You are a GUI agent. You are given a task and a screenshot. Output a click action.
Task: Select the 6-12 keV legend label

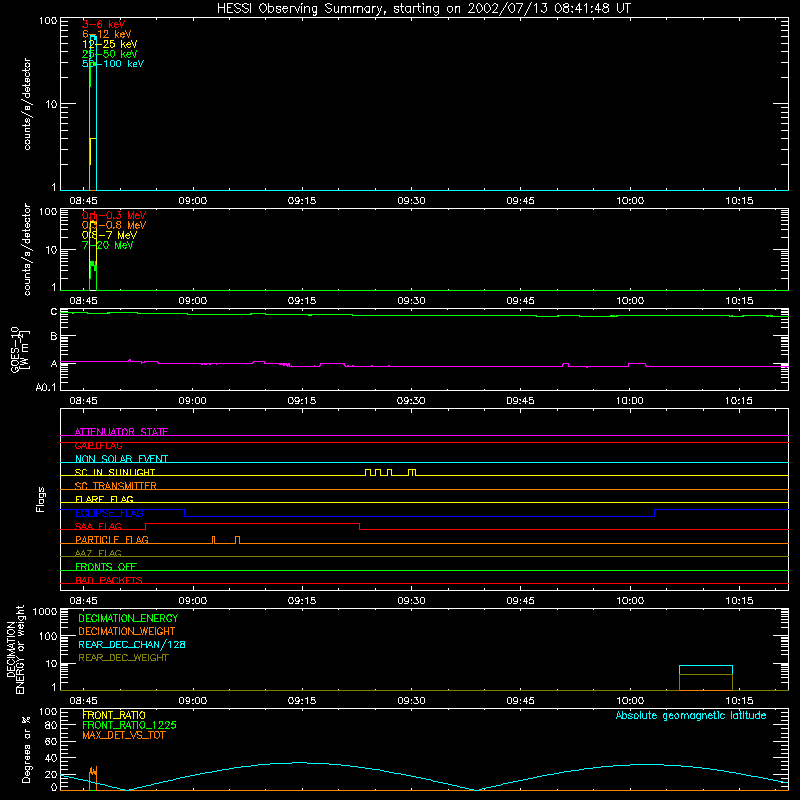coord(107,34)
